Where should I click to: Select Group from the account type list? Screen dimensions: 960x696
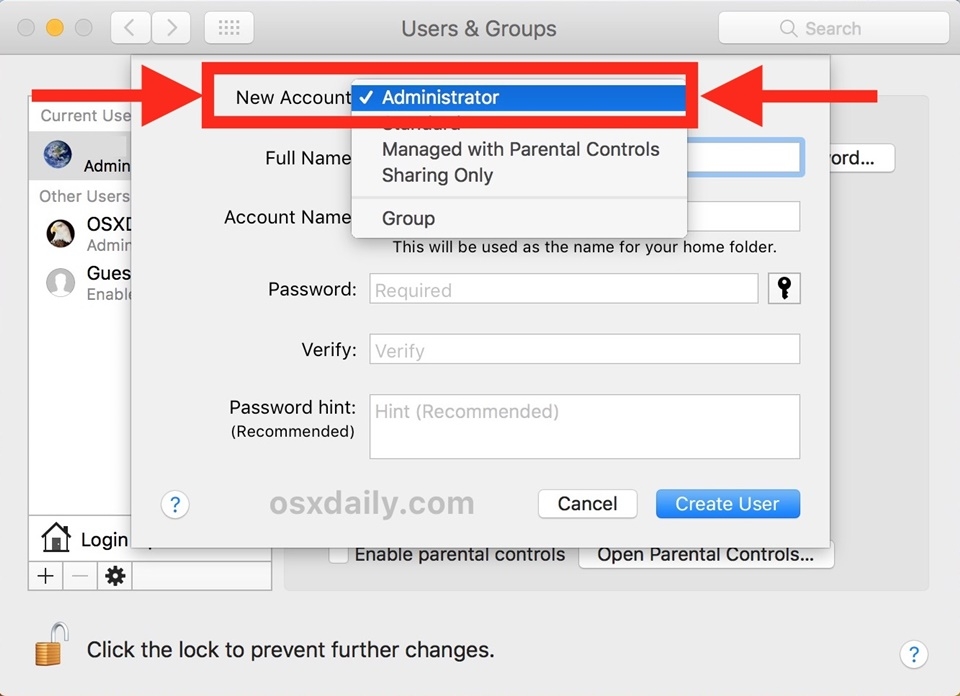(x=408, y=218)
